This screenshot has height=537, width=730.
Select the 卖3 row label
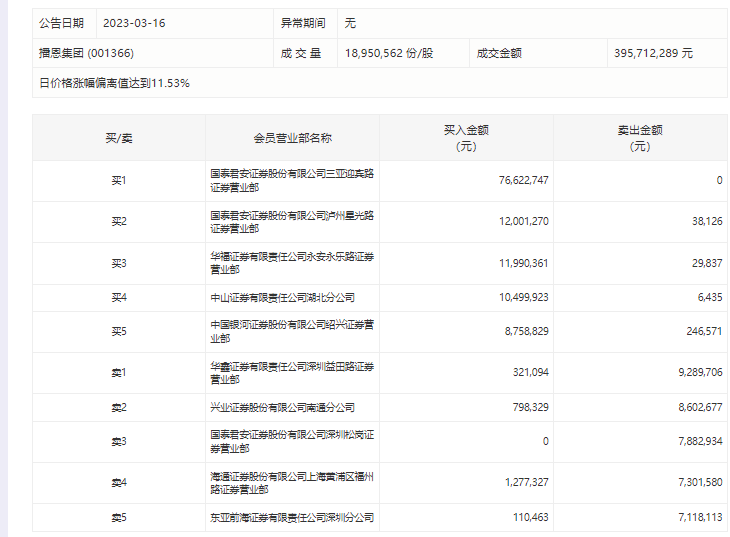click(x=119, y=442)
